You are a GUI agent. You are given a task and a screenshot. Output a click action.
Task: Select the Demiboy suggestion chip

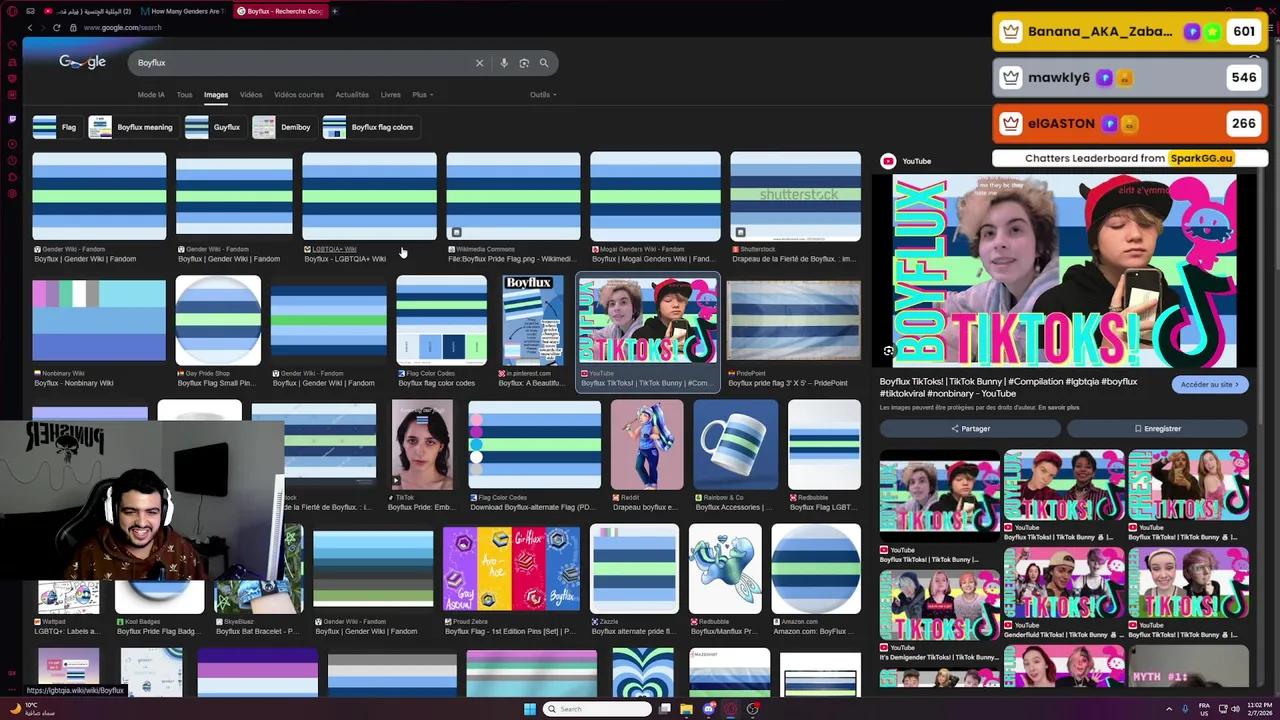point(283,127)
